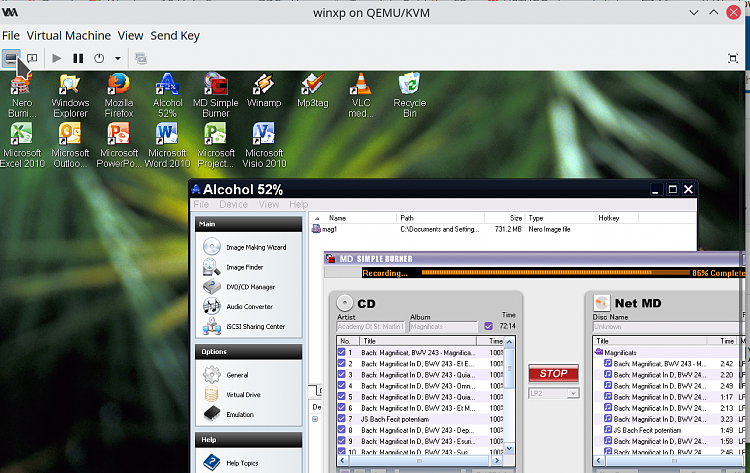Select the Microsoft Excel 2010 icon
750x473 pixels.
(x=22, y=145)
